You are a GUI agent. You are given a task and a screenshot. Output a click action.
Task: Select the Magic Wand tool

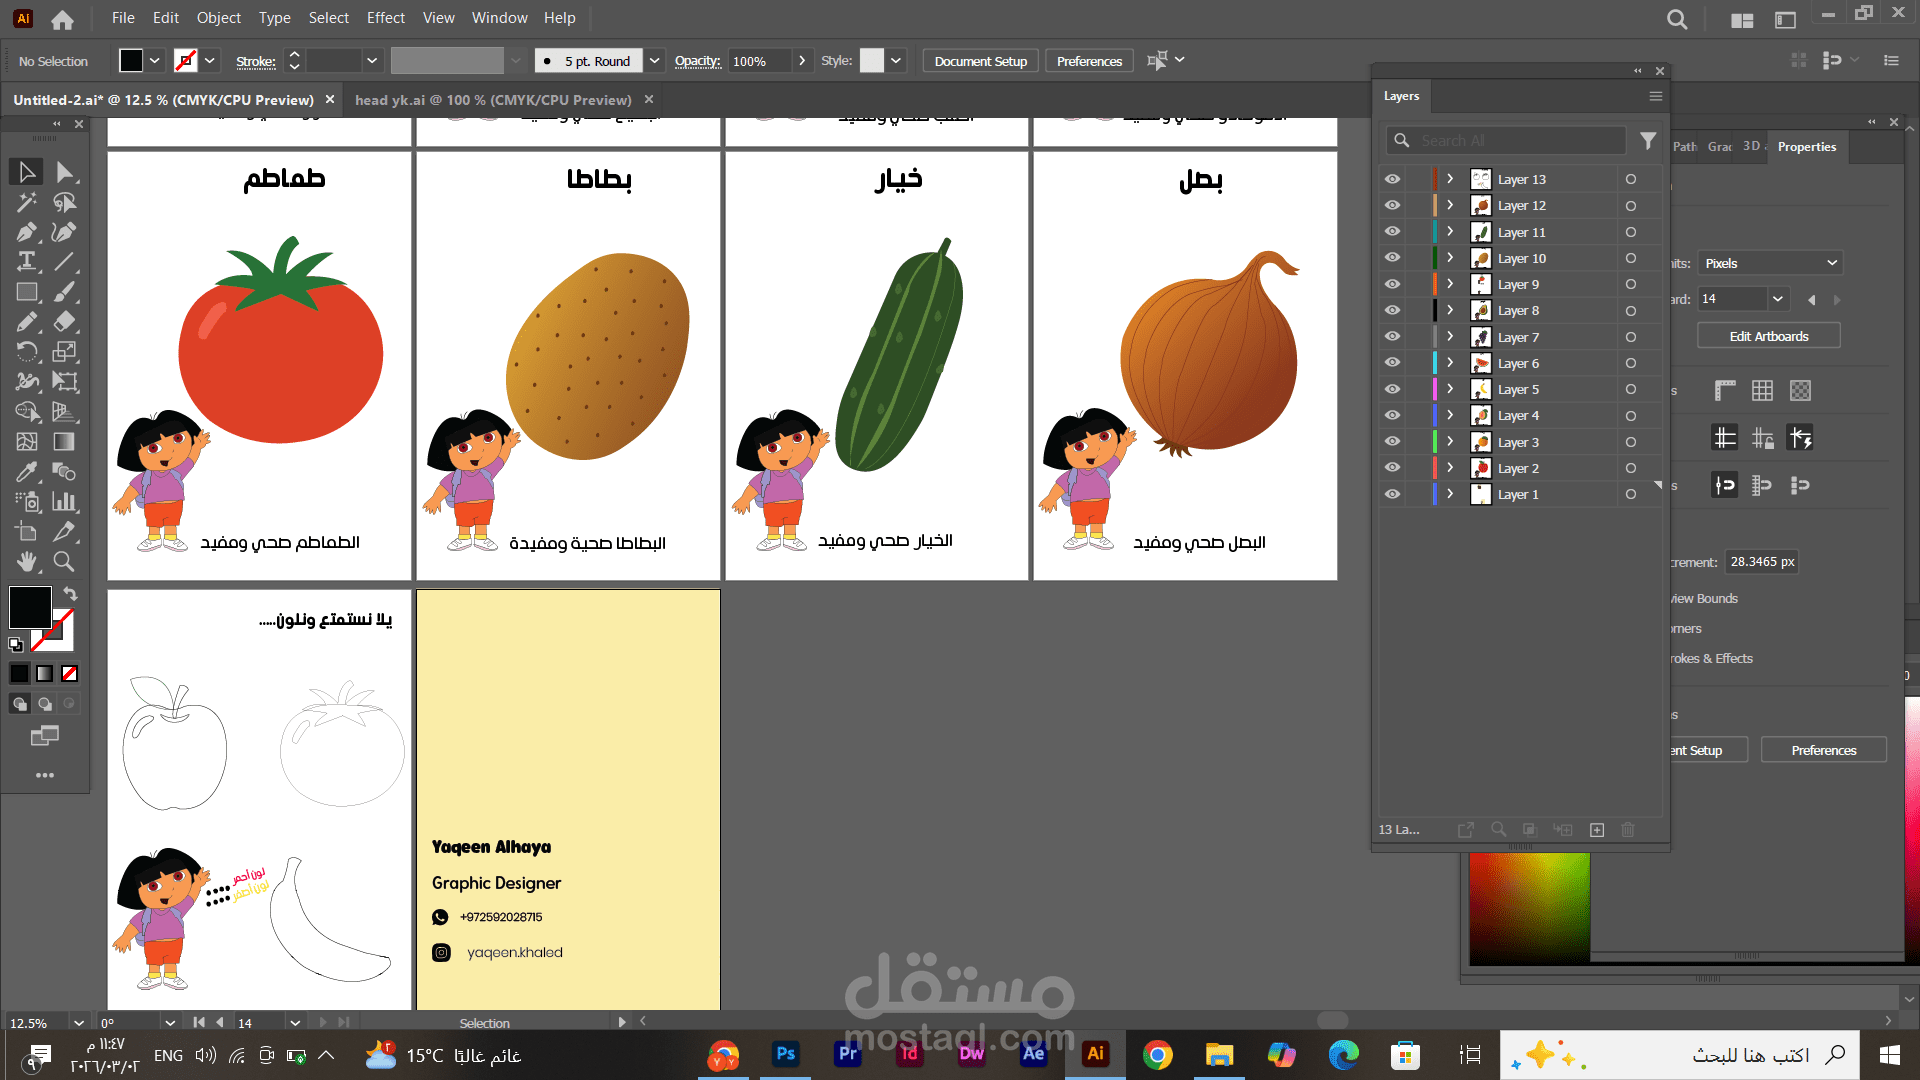pos(27,202)
